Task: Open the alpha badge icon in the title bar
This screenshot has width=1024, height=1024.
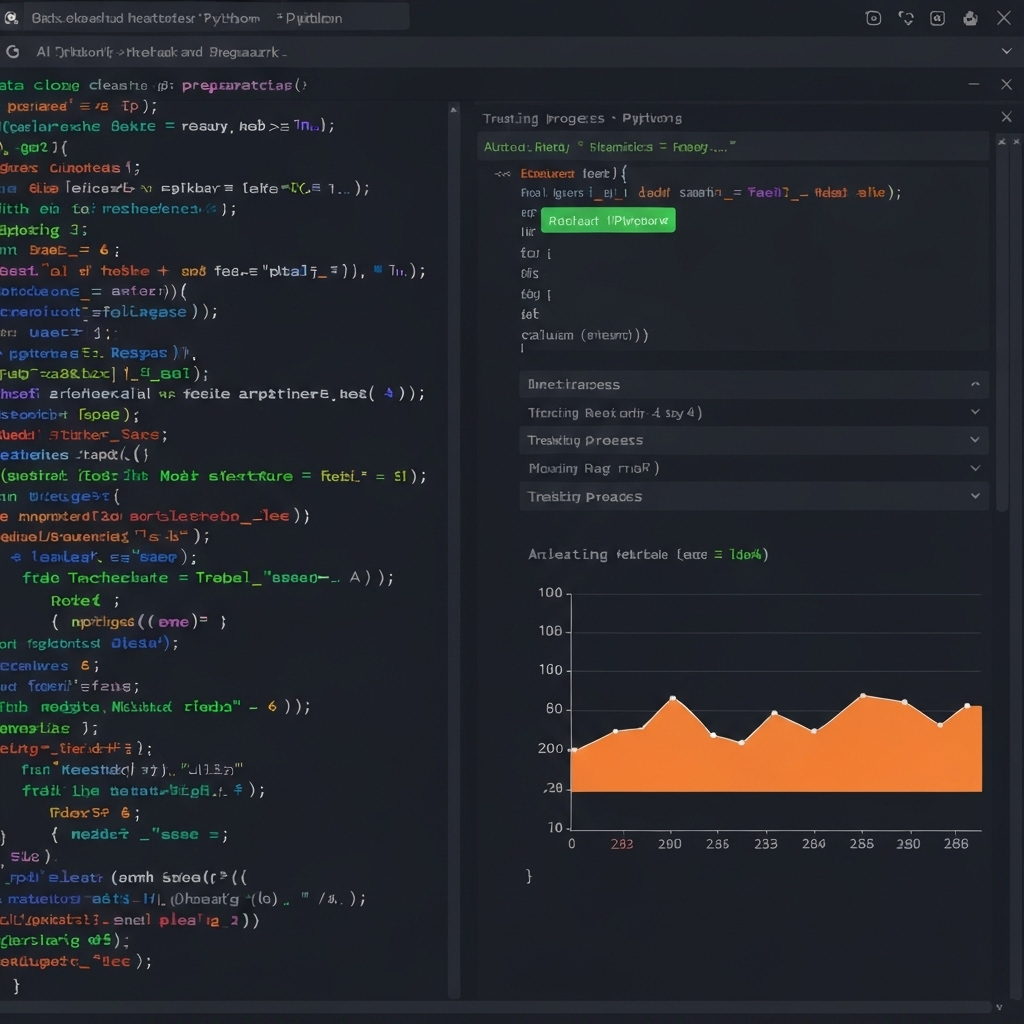Action: click(938, 18)
